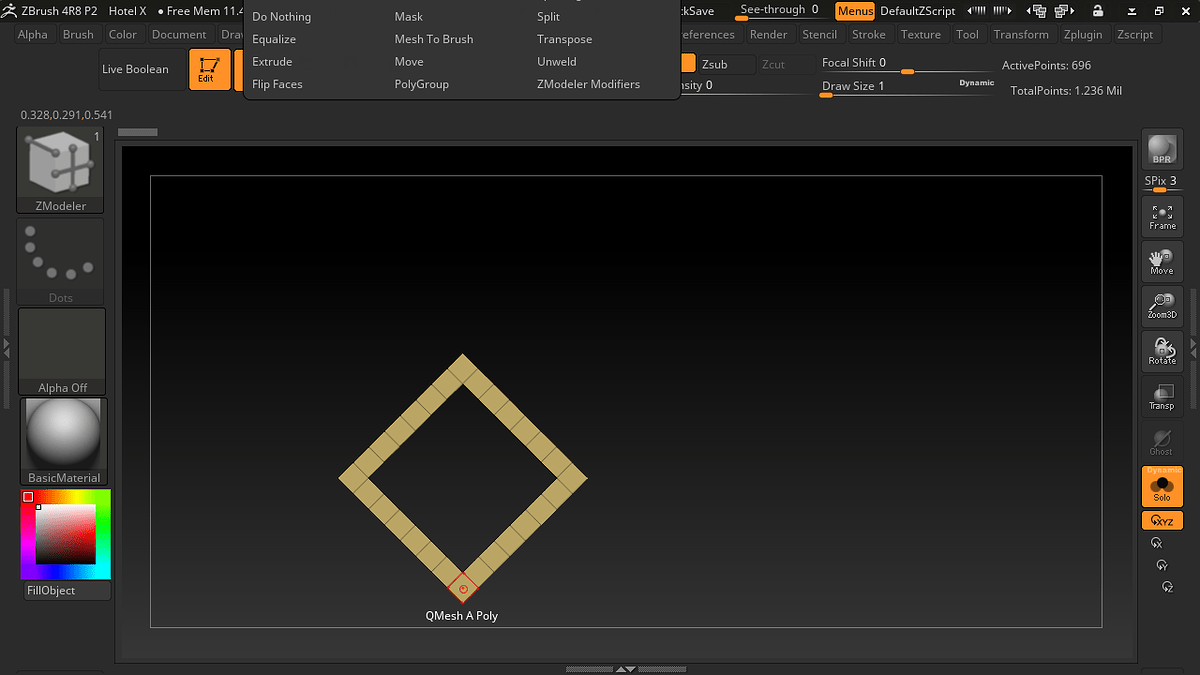Click the Frame mesh button
The height and width of the screenshot is (675, 1200).
1162,216
